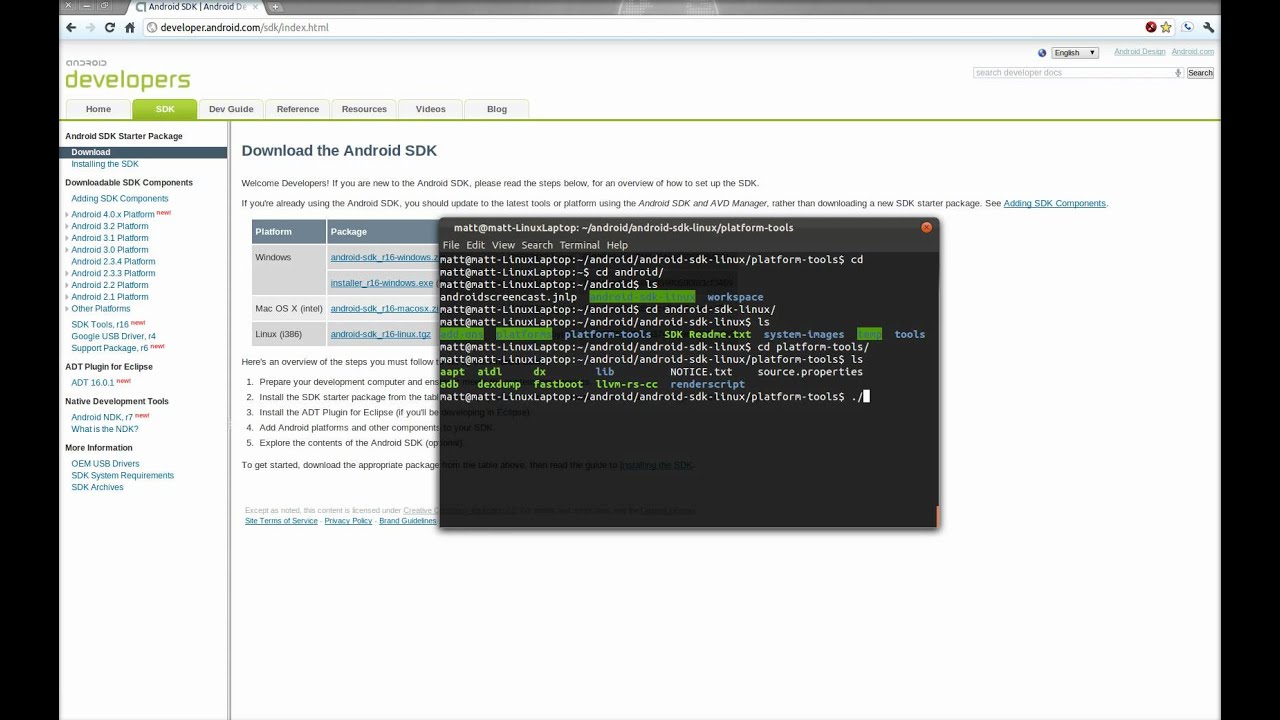Open the Site Terms of Service link
1280x720 pixels.
281,521
